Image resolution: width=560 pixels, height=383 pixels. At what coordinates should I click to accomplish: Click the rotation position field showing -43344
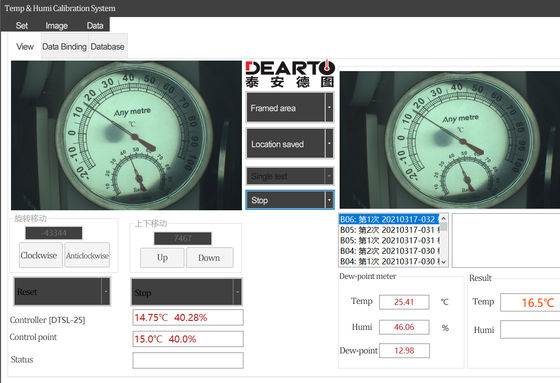(x=54, y=233)
